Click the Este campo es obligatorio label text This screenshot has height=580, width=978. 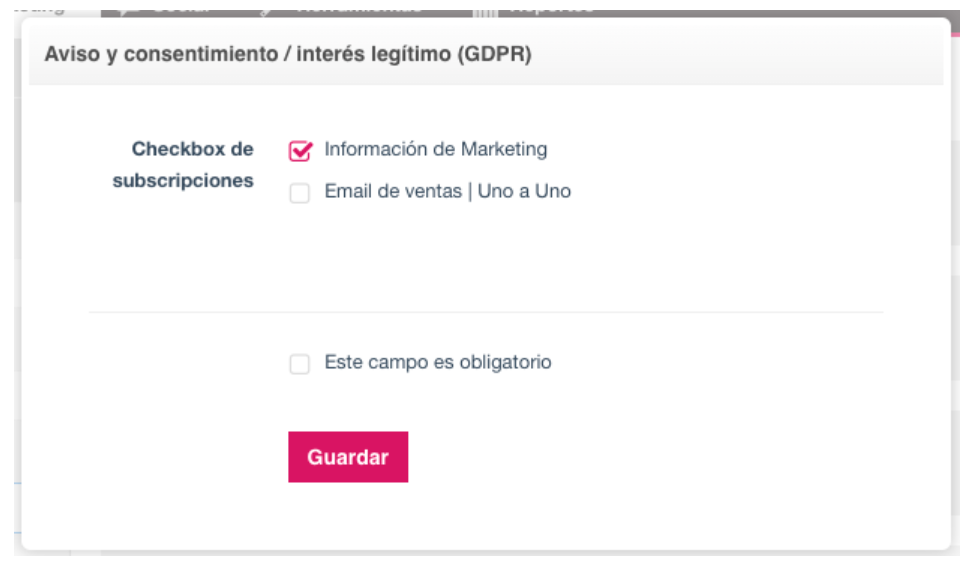(x=438, y=363)
